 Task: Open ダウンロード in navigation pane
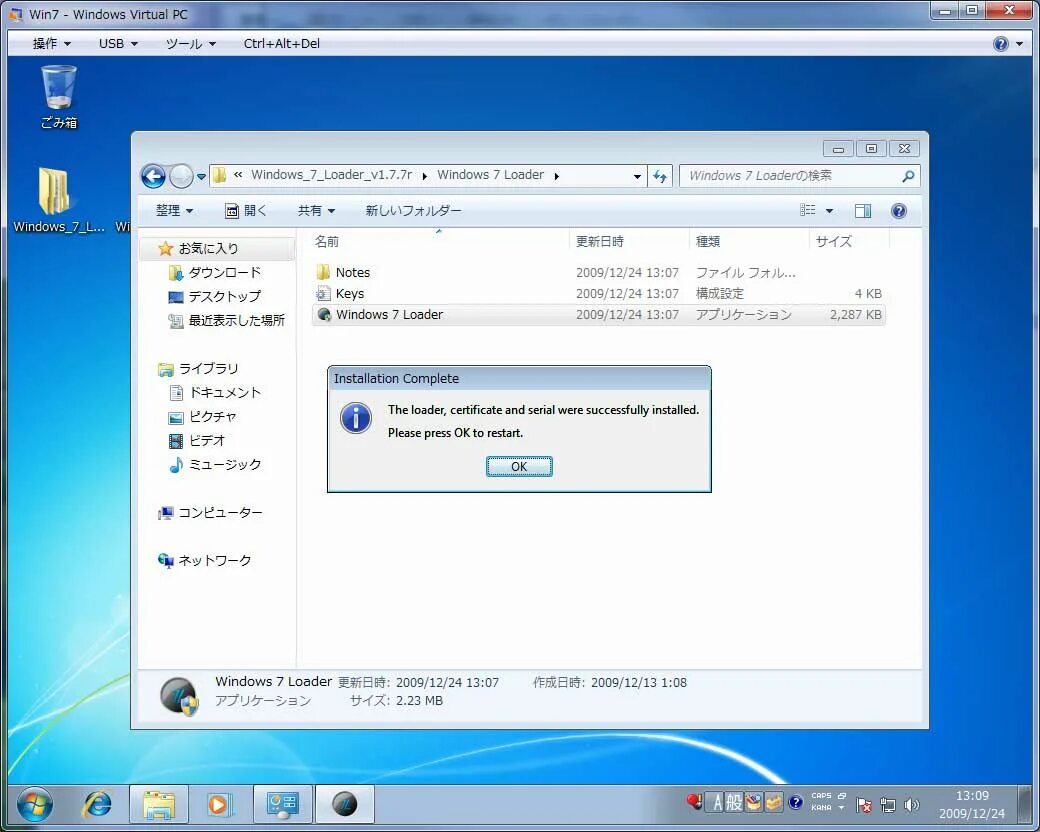(215, 272)
